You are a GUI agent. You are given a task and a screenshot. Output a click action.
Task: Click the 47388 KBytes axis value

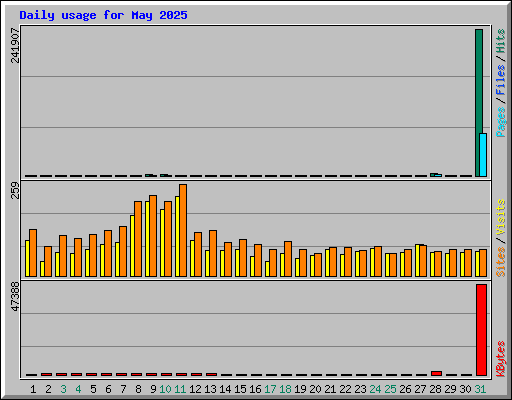click(x=15, y=296)
